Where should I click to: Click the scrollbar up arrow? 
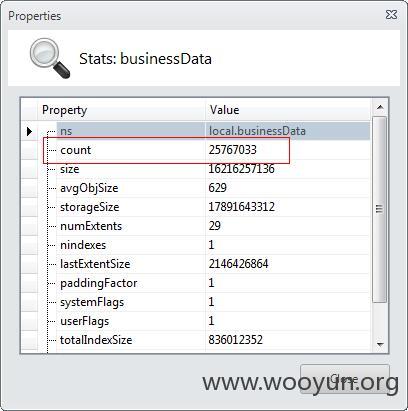click(x=380, y=107)
